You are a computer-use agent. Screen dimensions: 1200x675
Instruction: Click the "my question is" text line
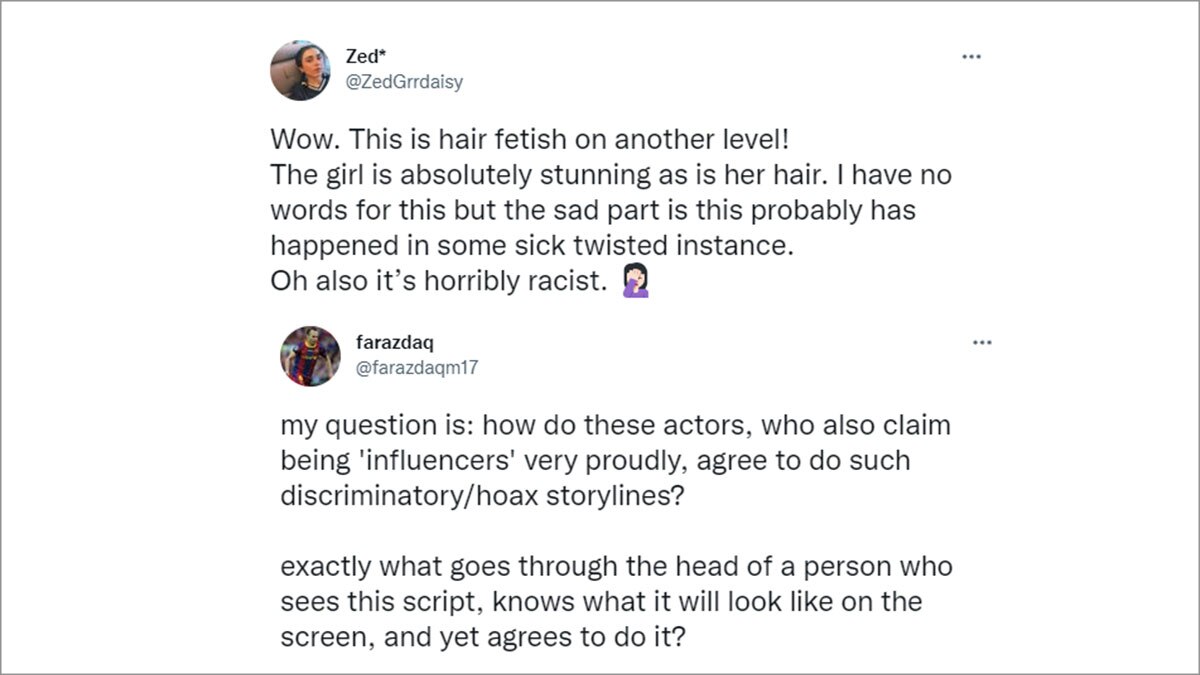point(615,425)
